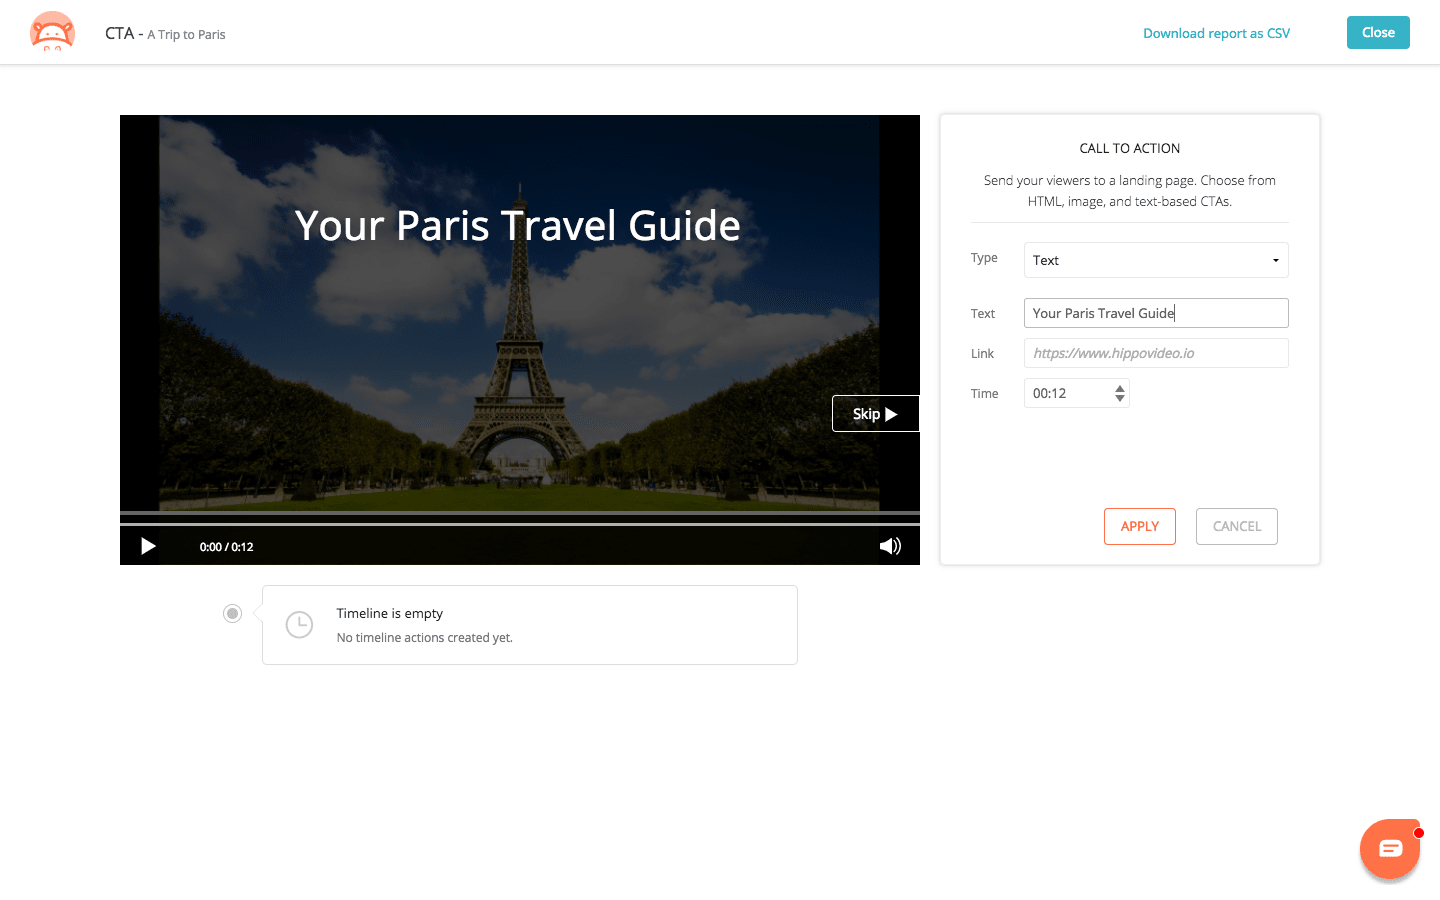Expand the Call to Action type selector
Screen dimensions: 1440x900
(x=1156, y=260)
